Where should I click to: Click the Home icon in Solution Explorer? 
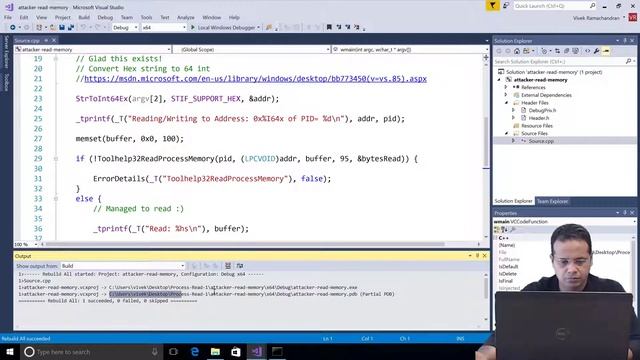(517, 51)
